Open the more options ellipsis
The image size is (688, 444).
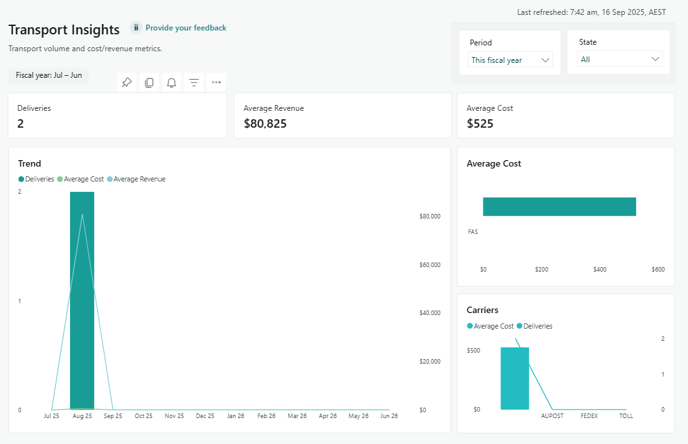tap(216, 83)
